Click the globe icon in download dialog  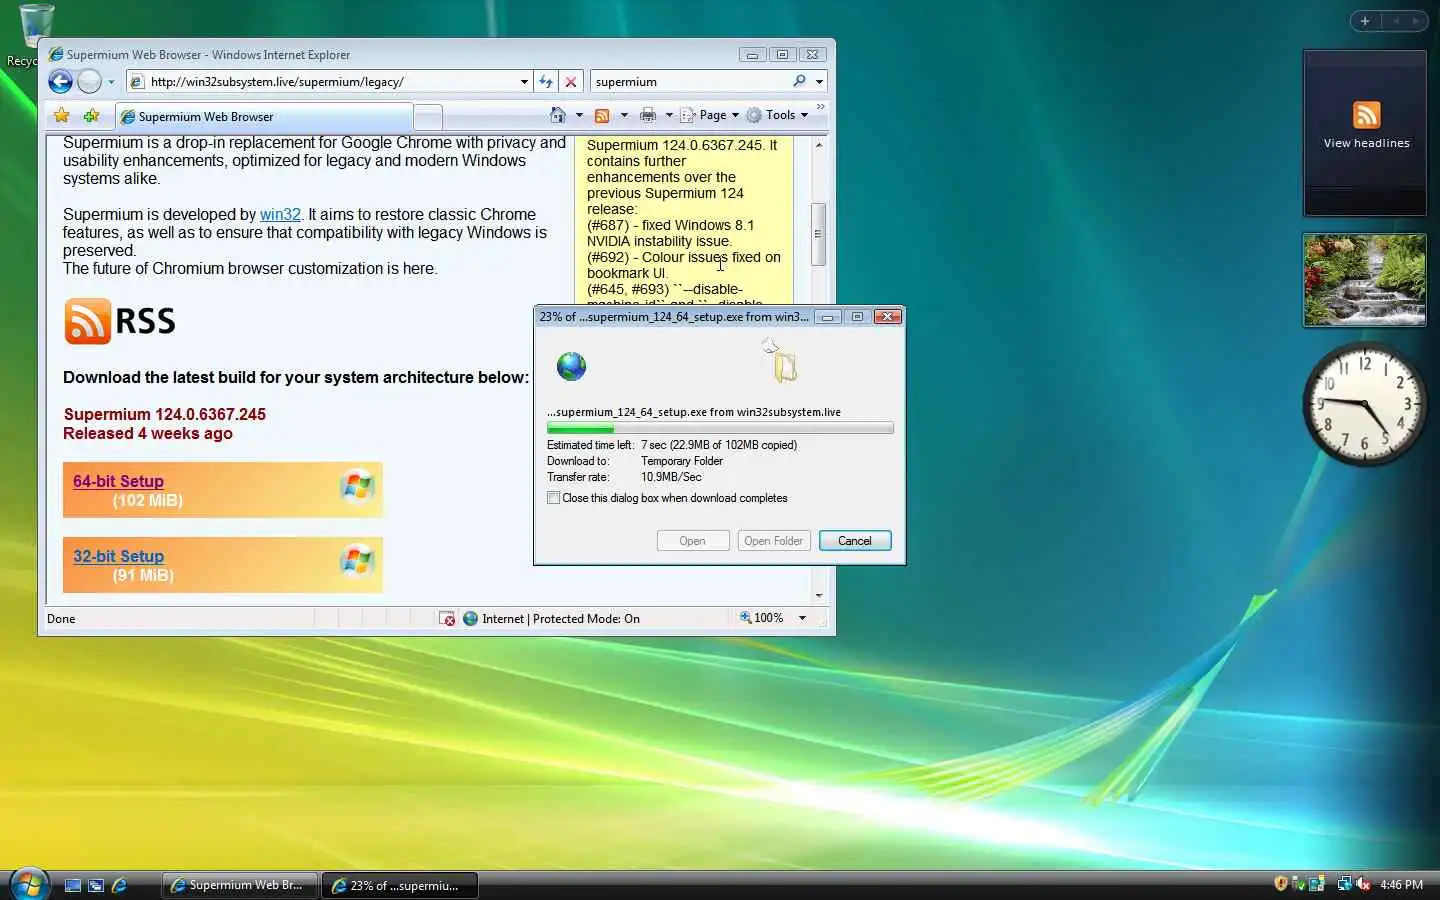[571, 366]
